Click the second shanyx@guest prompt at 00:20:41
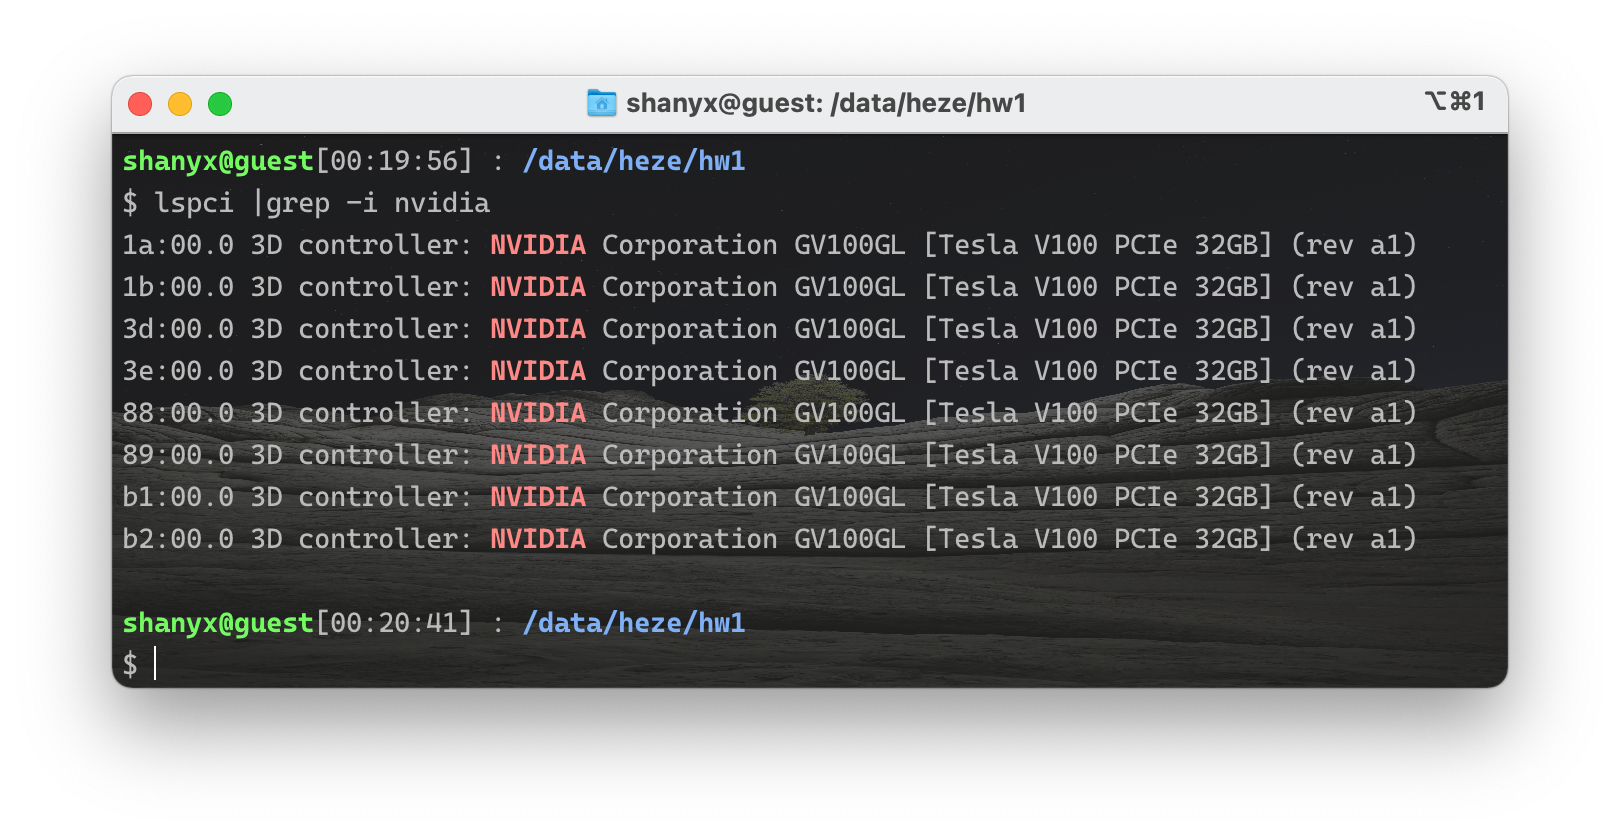 pos(218,623)
